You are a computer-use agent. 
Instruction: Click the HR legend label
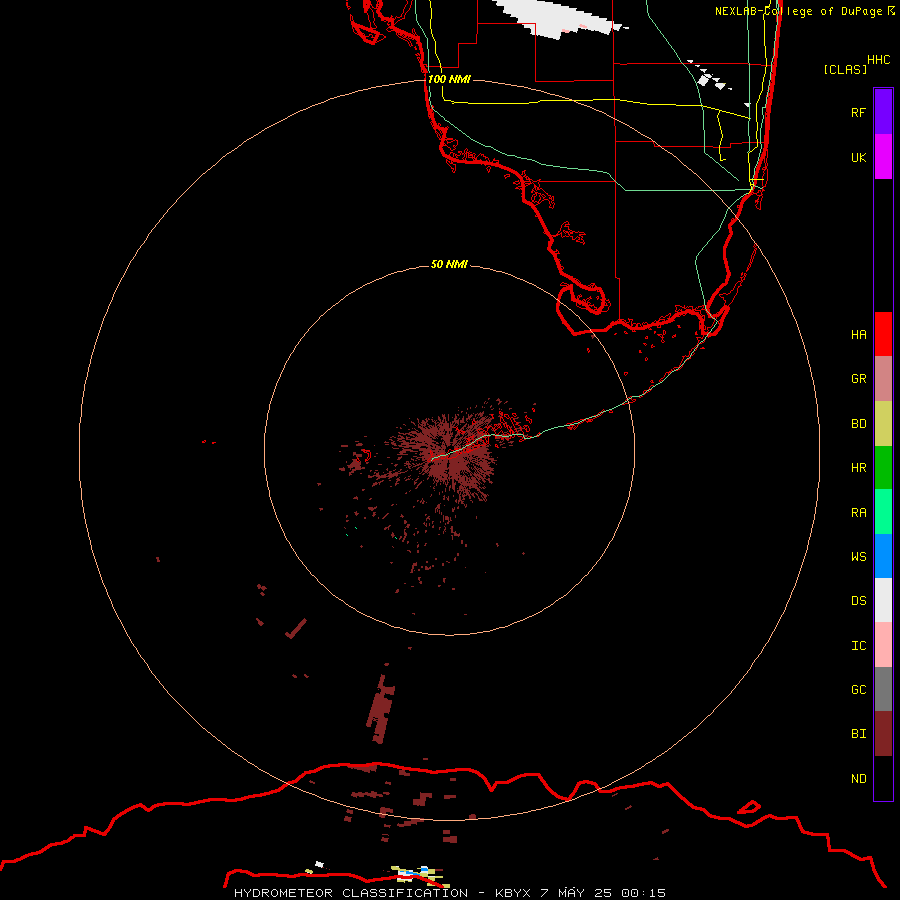(858, 468)
